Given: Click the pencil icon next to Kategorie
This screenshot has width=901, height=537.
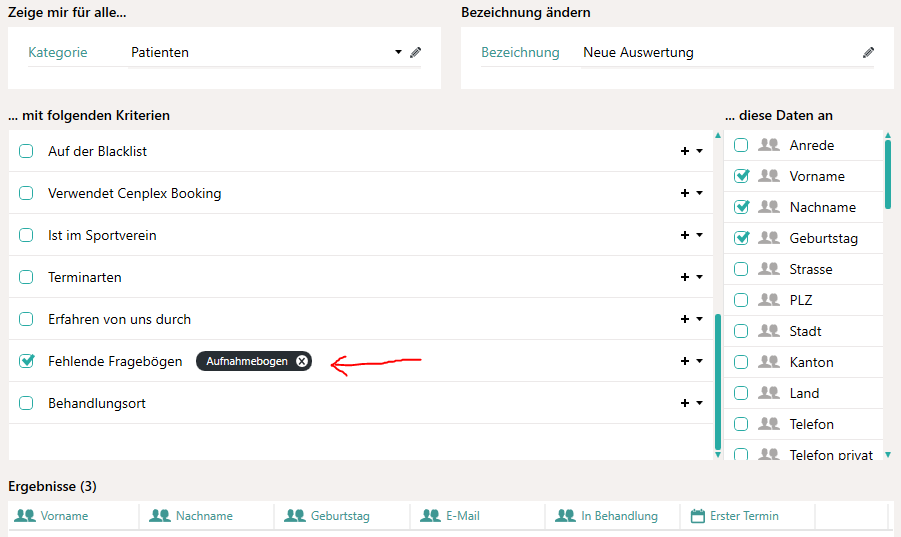Looking at the screenshot, I should pos(416,53).
